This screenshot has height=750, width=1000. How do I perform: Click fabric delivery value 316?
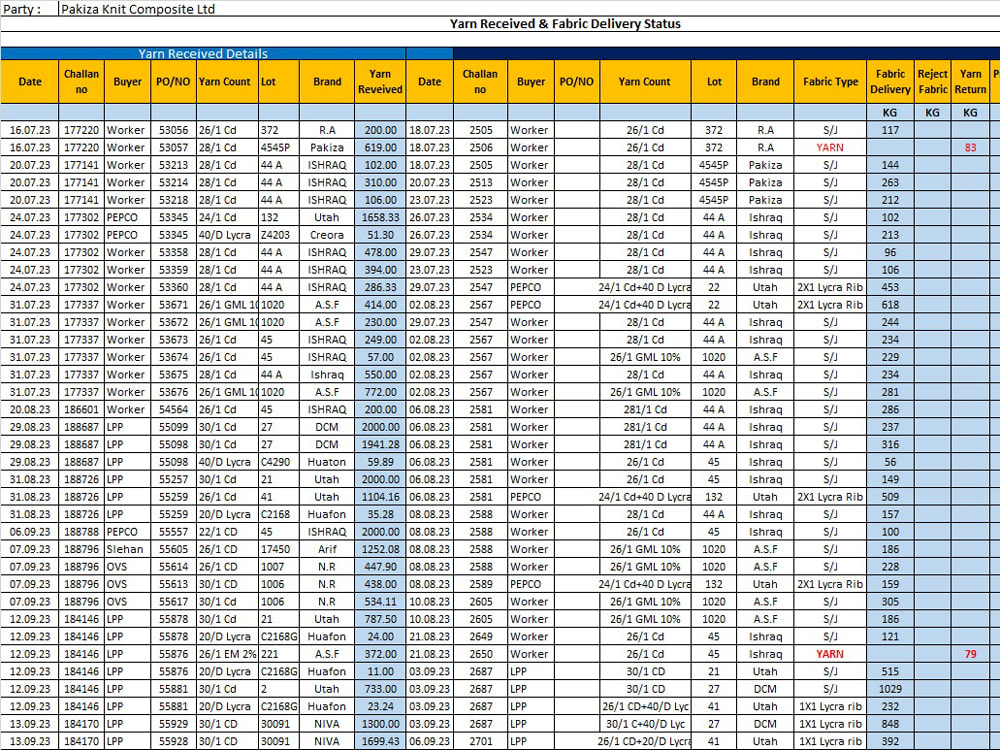pos(890,445)
